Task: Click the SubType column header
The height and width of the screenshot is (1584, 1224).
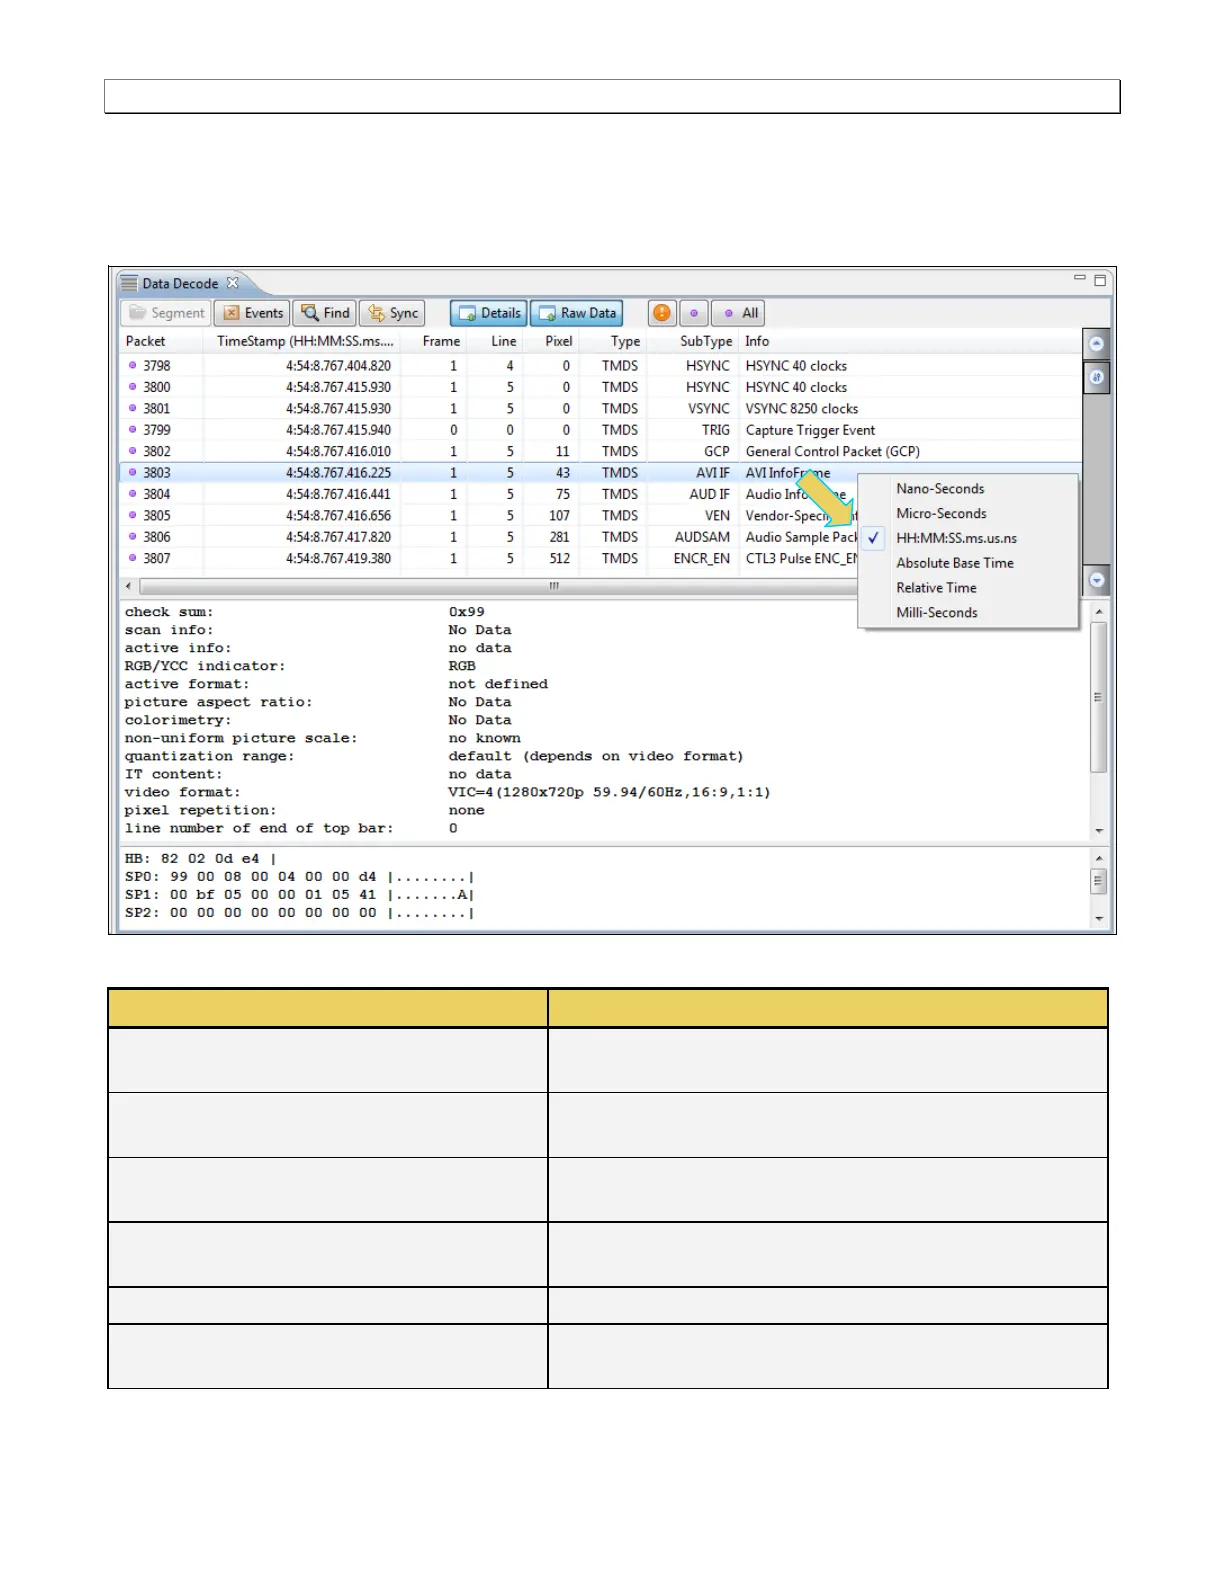Action: (705, 341)
